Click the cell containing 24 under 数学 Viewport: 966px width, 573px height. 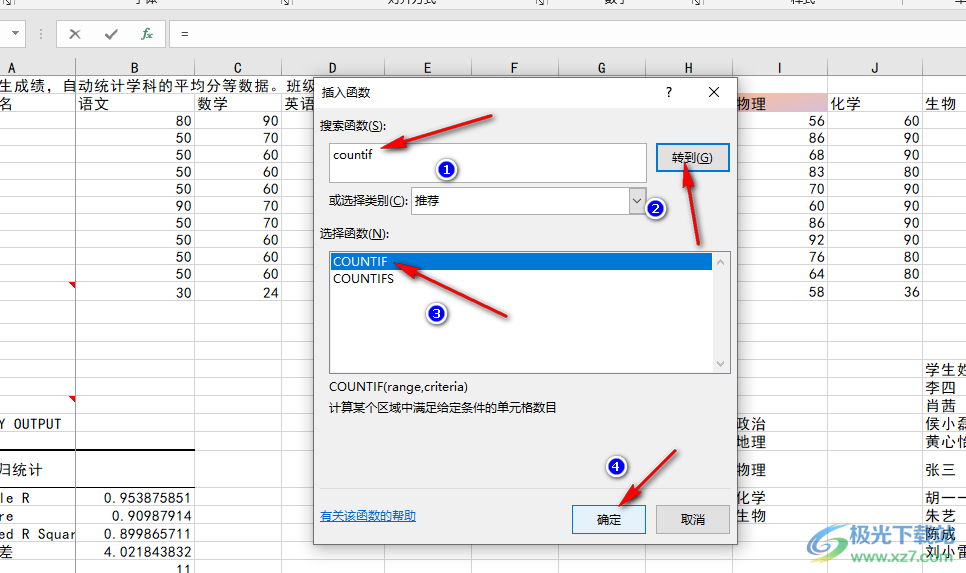238,293
